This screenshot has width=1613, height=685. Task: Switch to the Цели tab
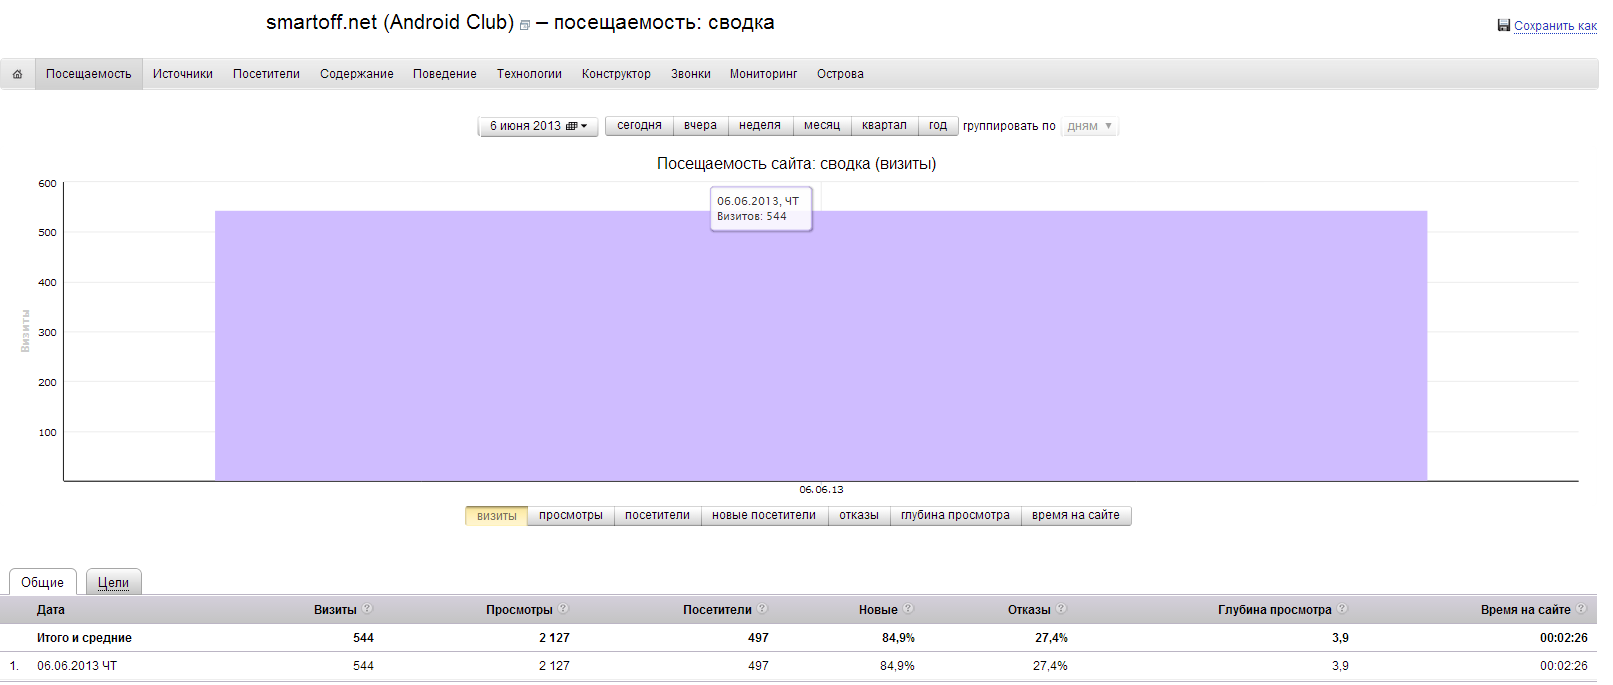click(113, 582)
